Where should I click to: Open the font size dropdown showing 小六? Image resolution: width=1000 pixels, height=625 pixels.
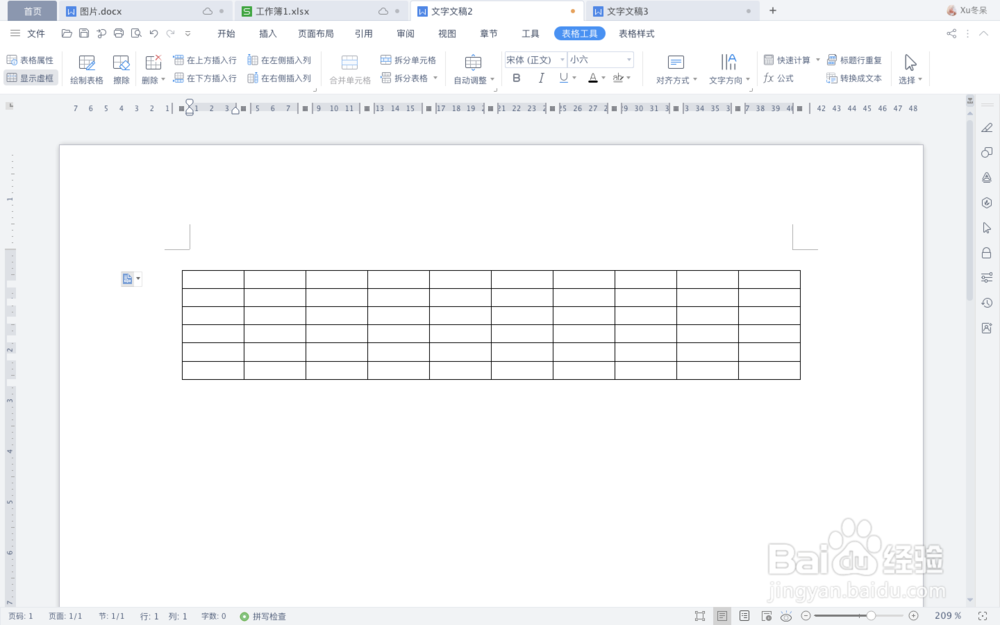[x=628, y=60]
